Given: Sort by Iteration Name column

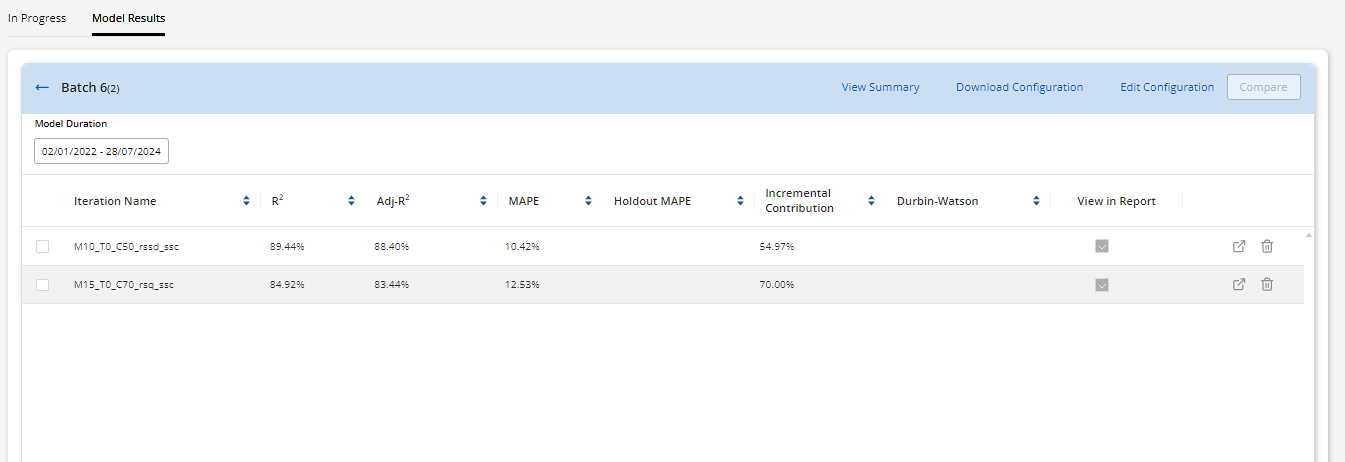Looking at the screenshot, I should (246, 201).
